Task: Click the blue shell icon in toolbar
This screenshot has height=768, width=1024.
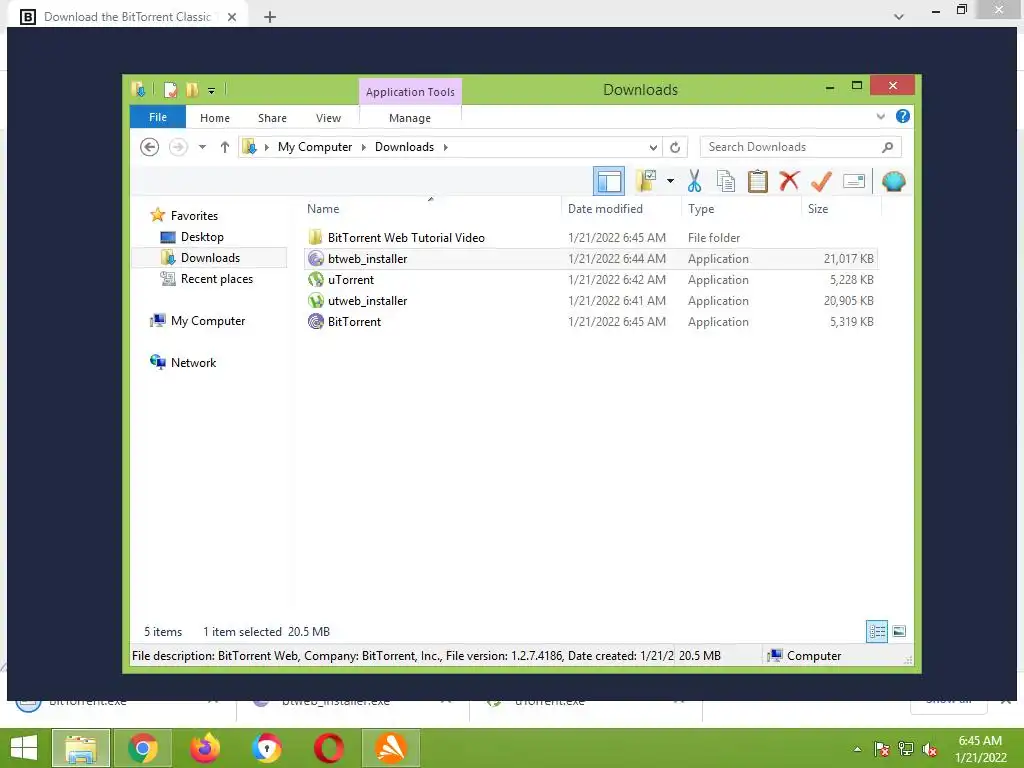Action: coord(893,181)
